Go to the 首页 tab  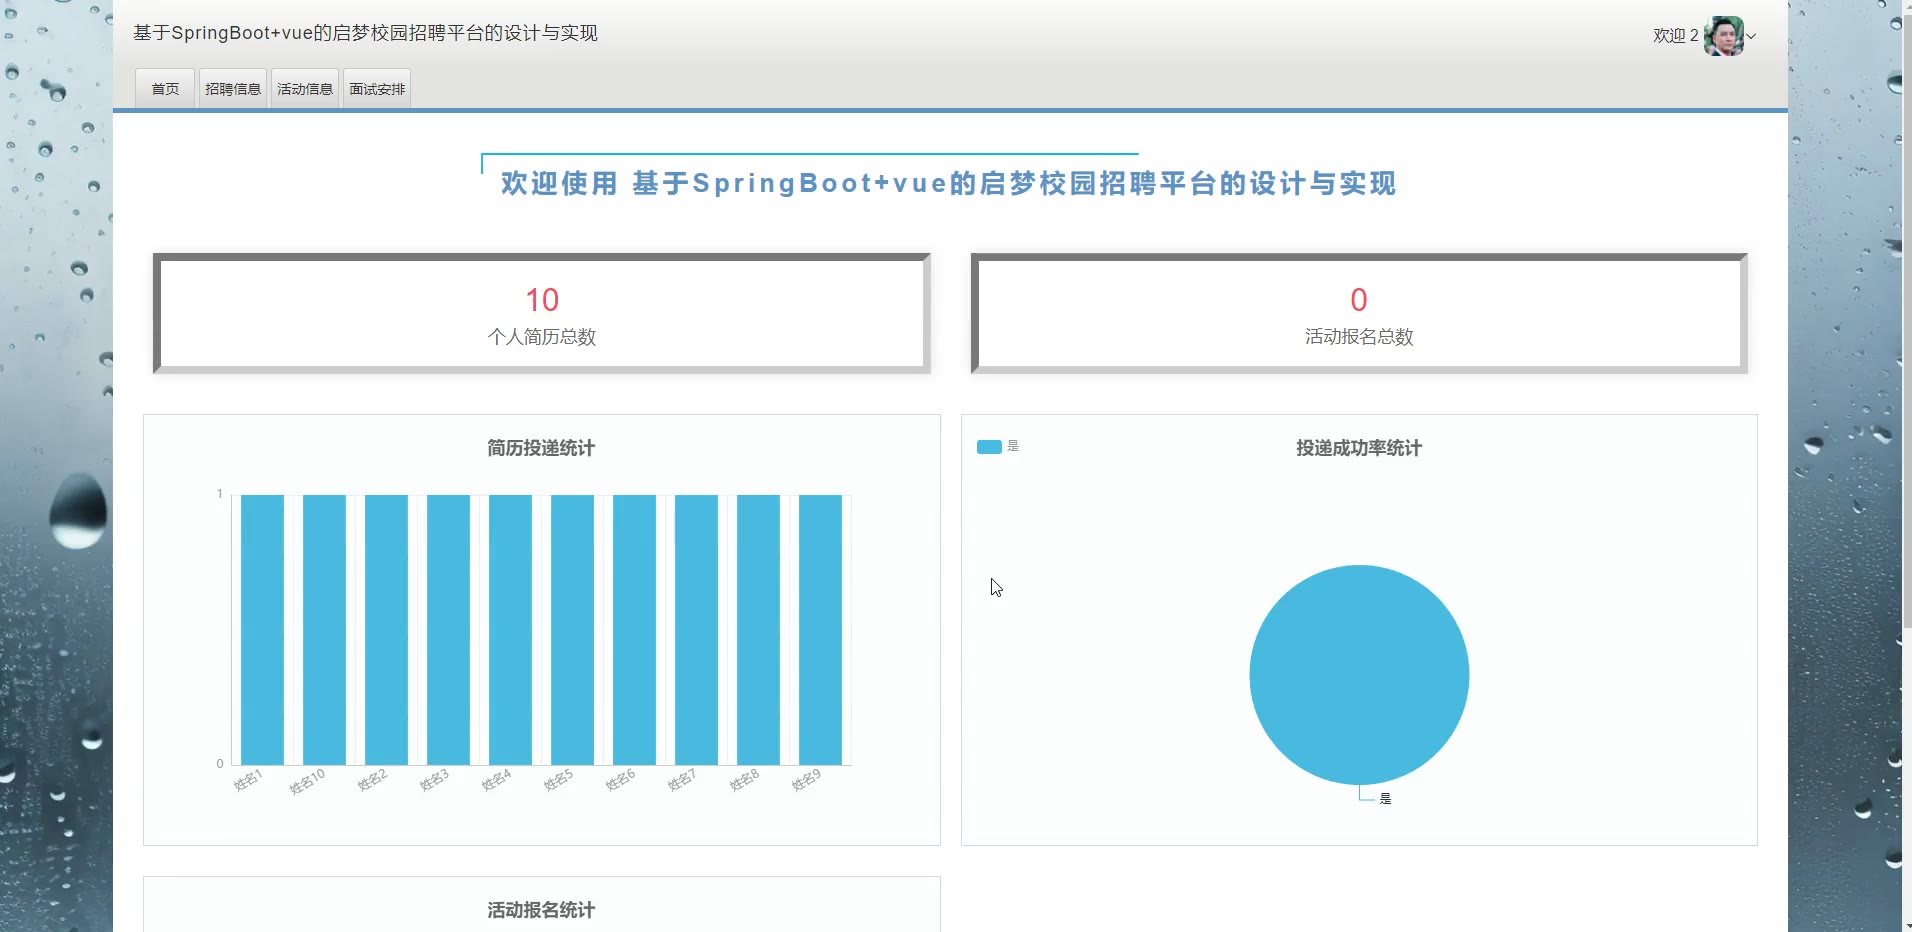165,89
